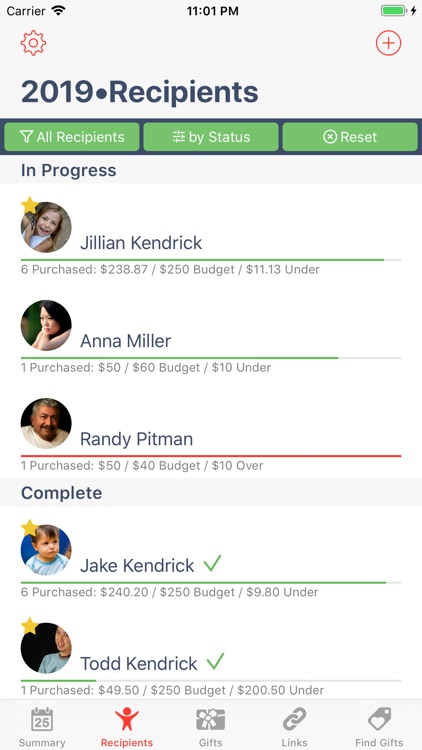Tap the star on Jillian Kendrick's photo
This screenshot has height=750, width=422.
click(30, 205)
